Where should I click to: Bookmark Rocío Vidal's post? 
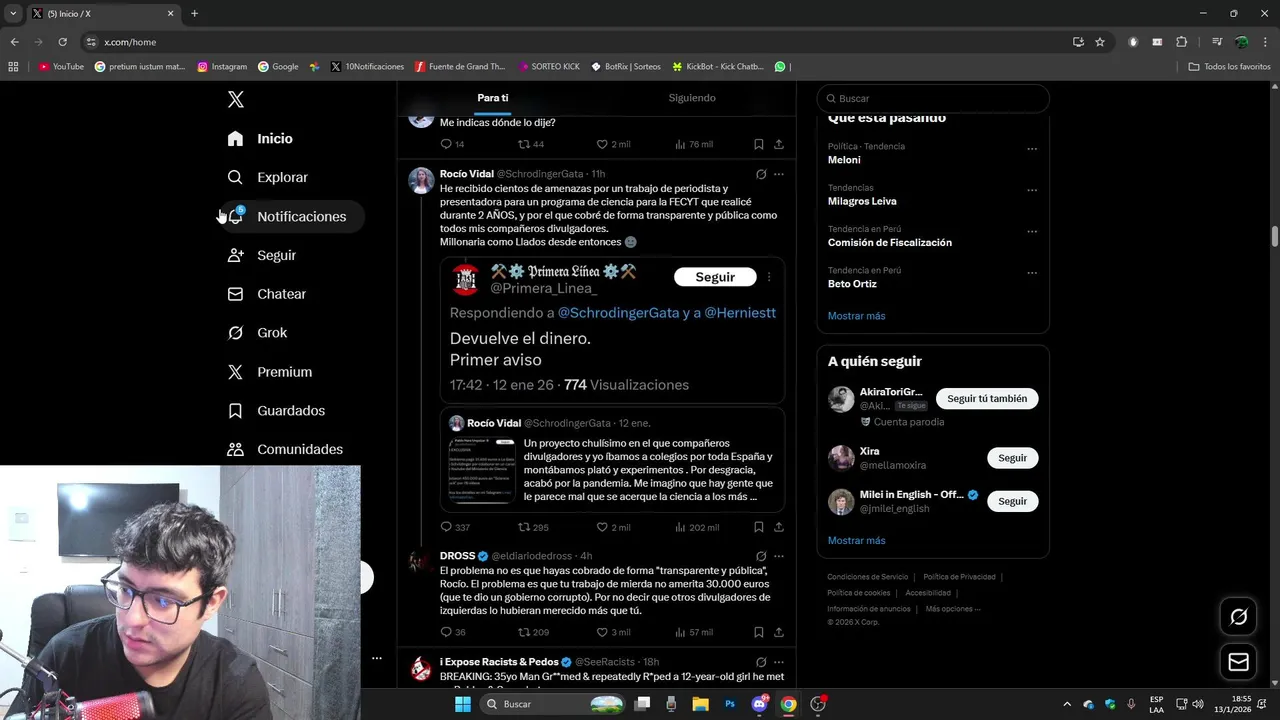click(x=759, y=527)
